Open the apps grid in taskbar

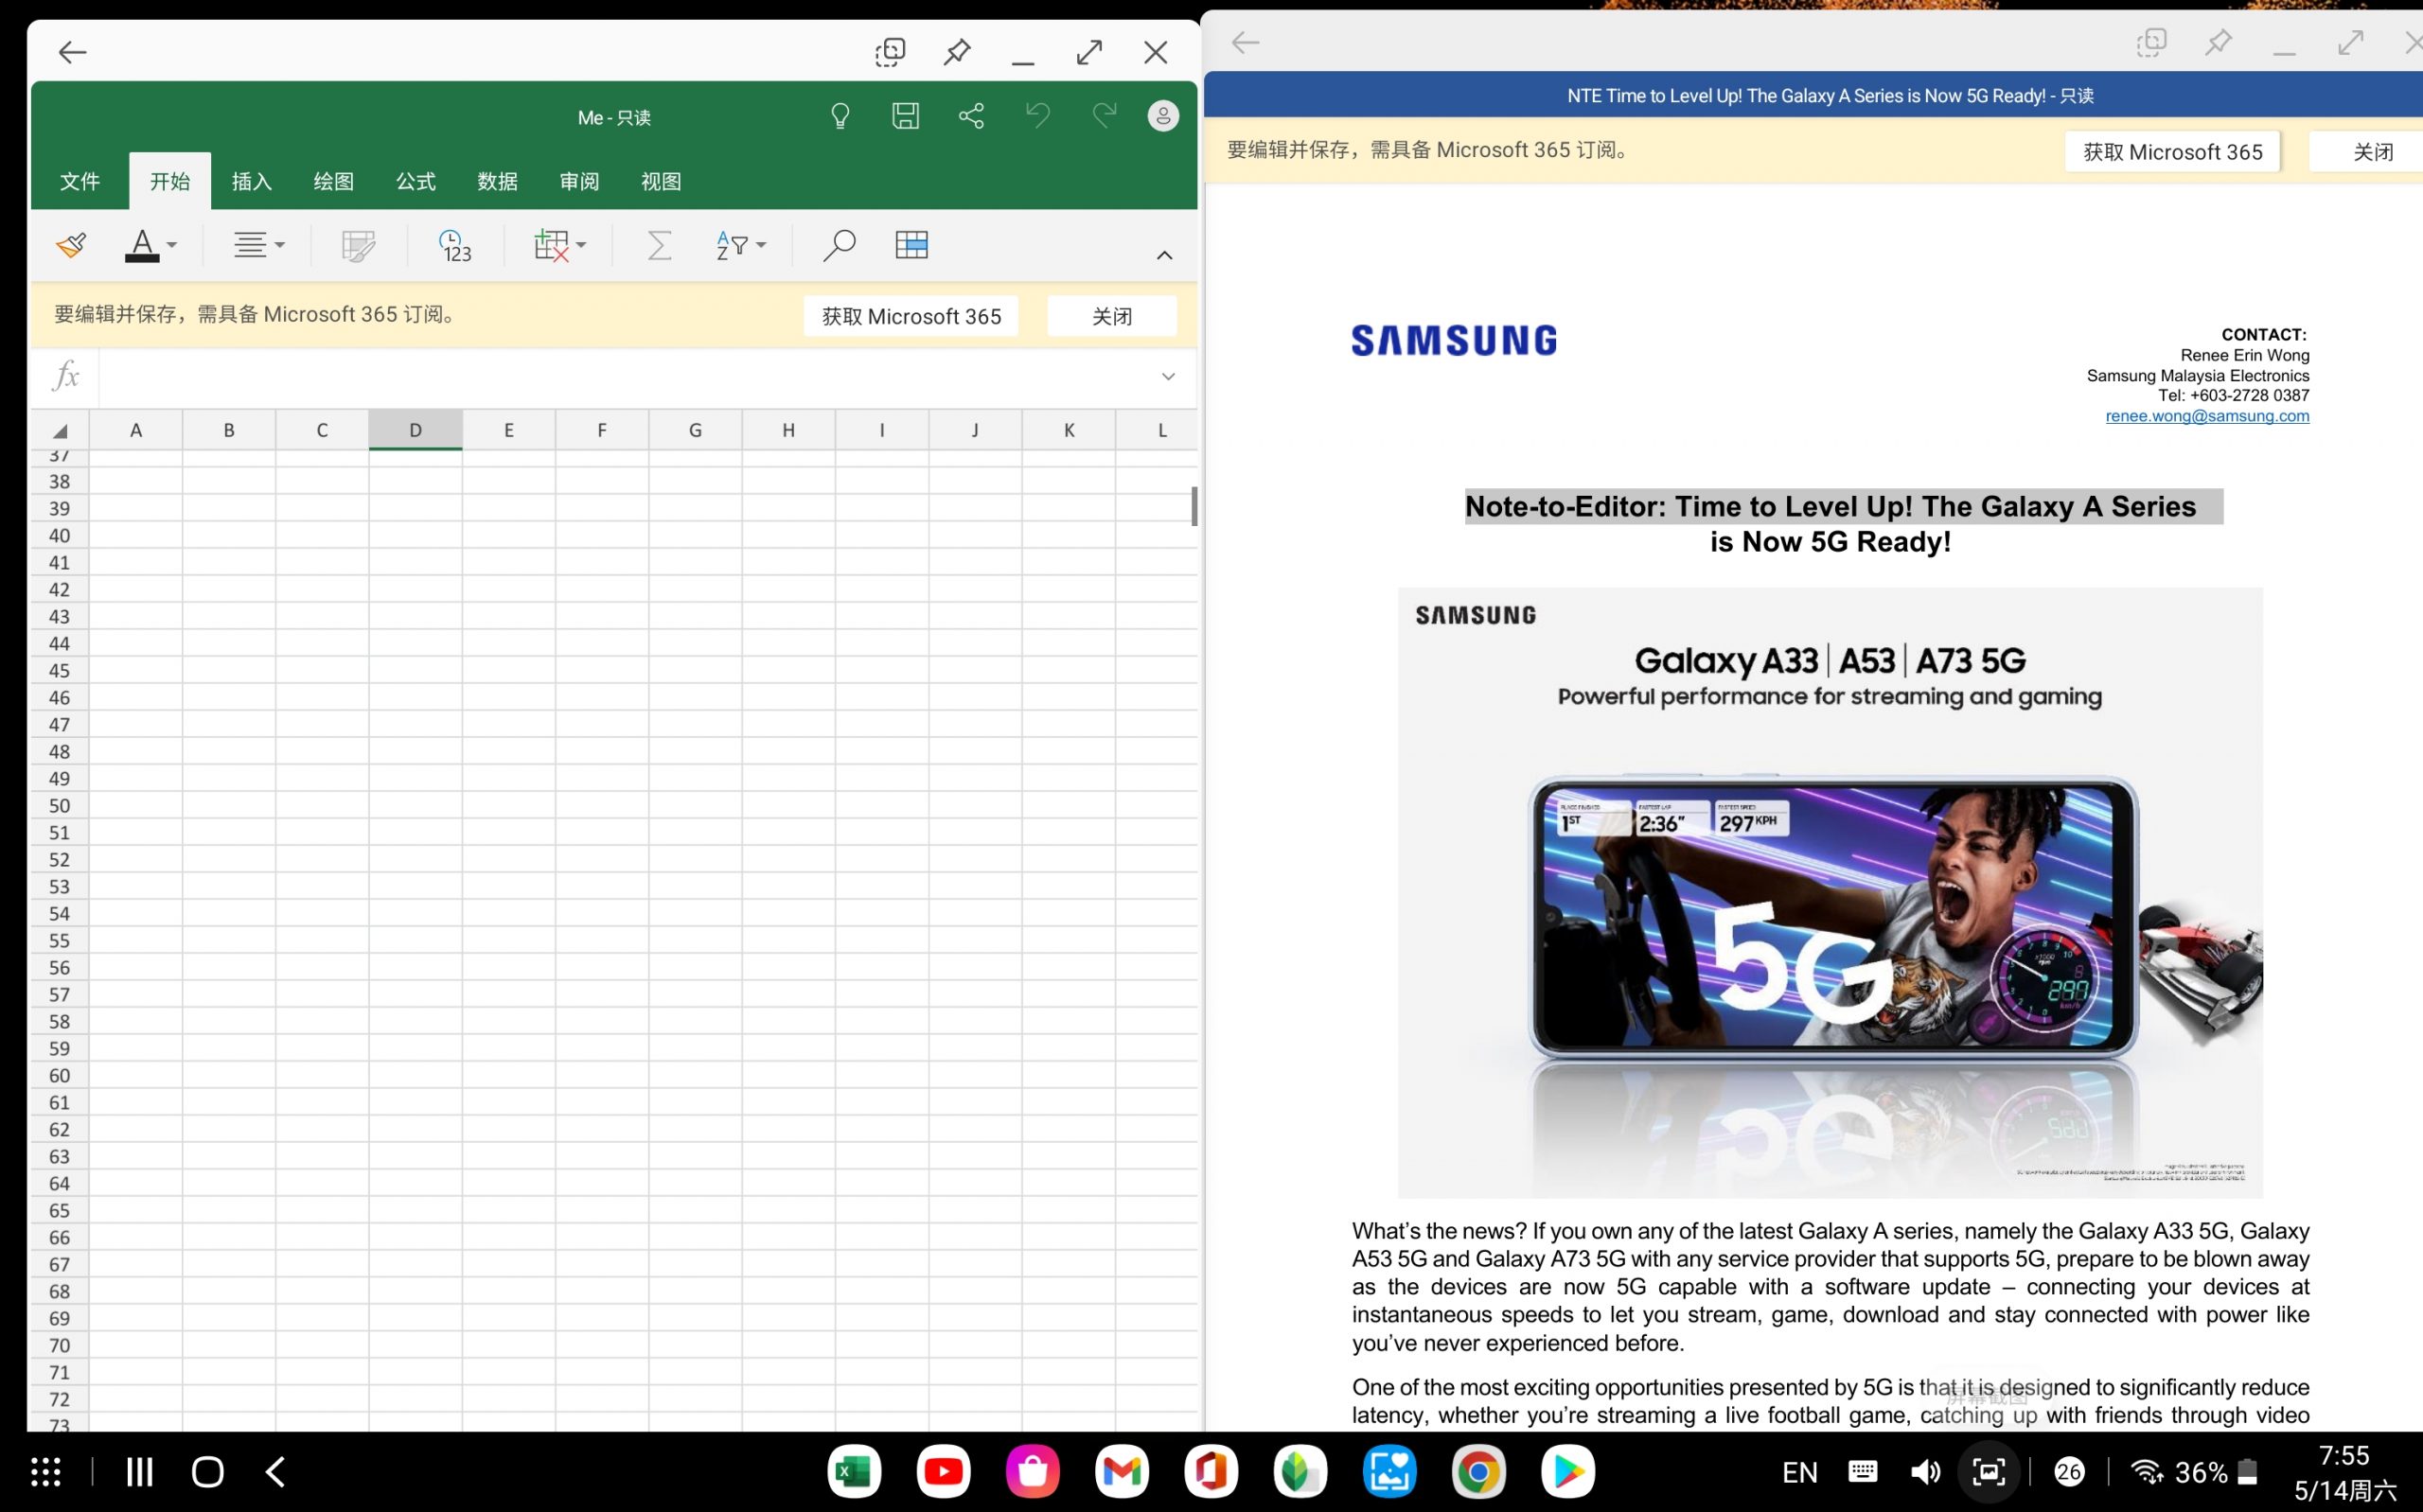tap(46, 1472)
